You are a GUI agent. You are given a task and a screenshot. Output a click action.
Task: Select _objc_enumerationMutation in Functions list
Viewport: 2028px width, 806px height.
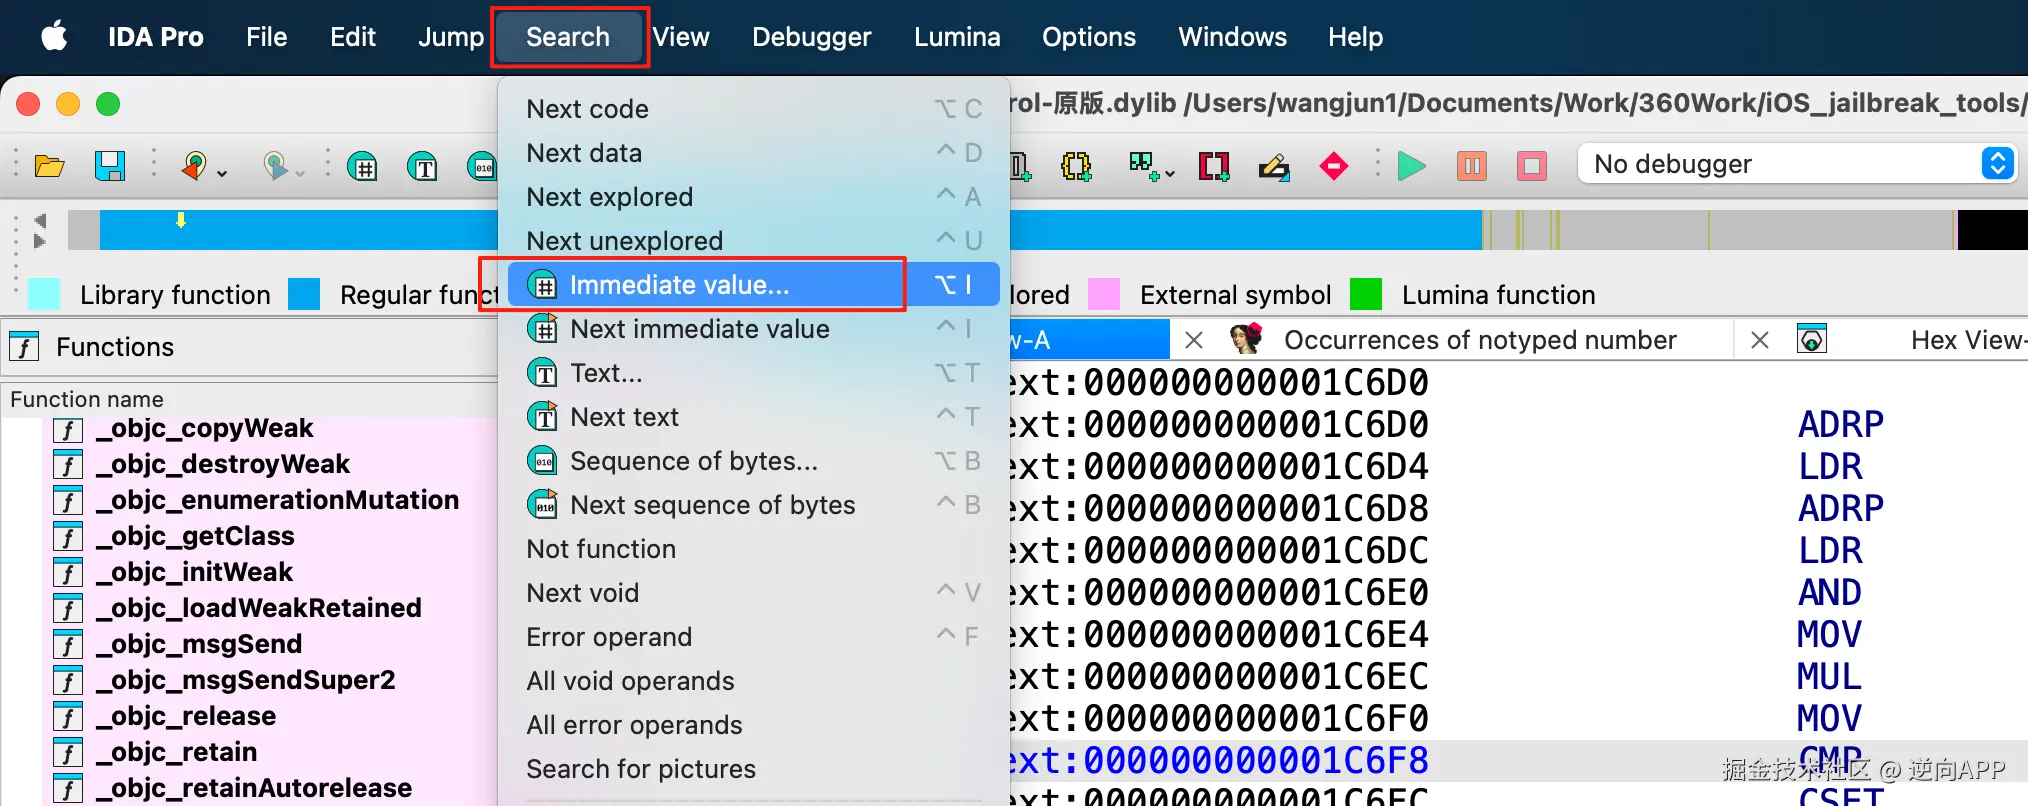click(276, 501)
